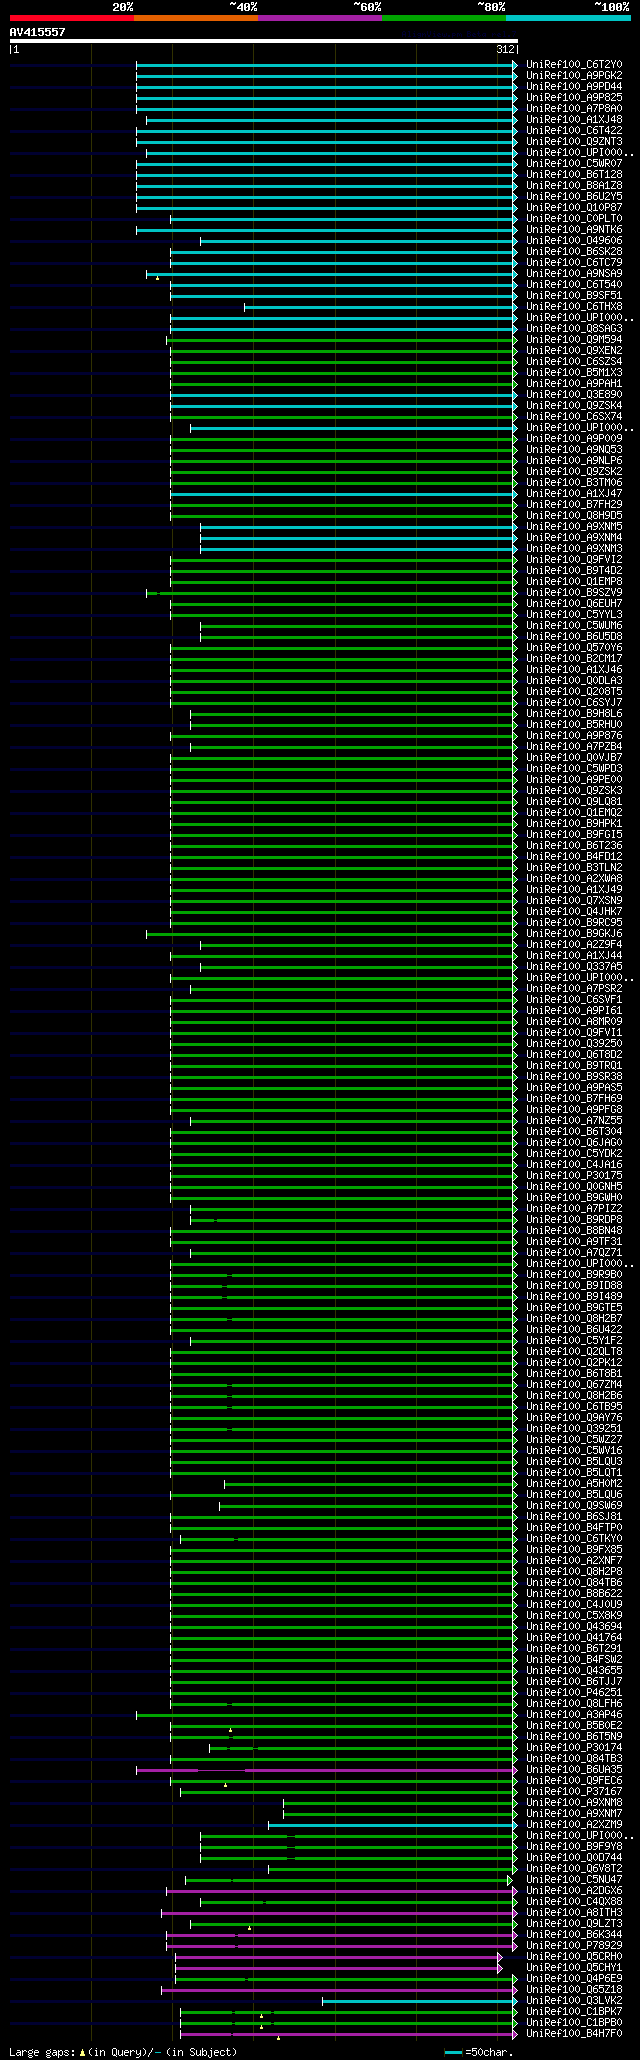This screenshot has height=2060, width=640.
Task: Select the UniRef100_A8ITH3 label
Action: point(574,1913)
